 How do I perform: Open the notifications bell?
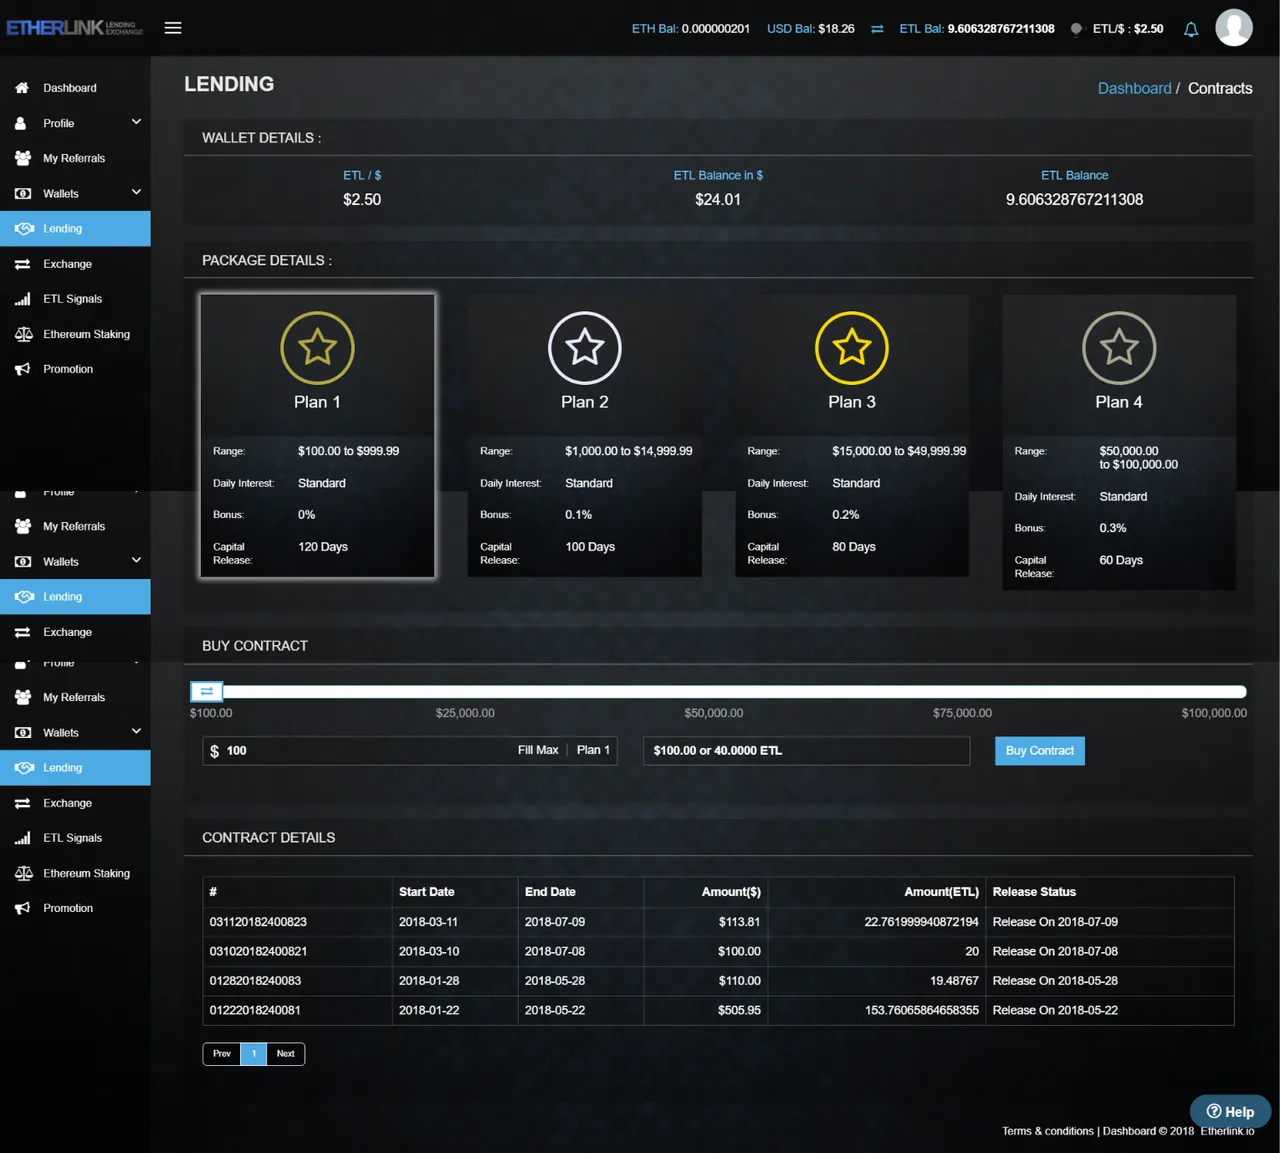point(1191,29)
